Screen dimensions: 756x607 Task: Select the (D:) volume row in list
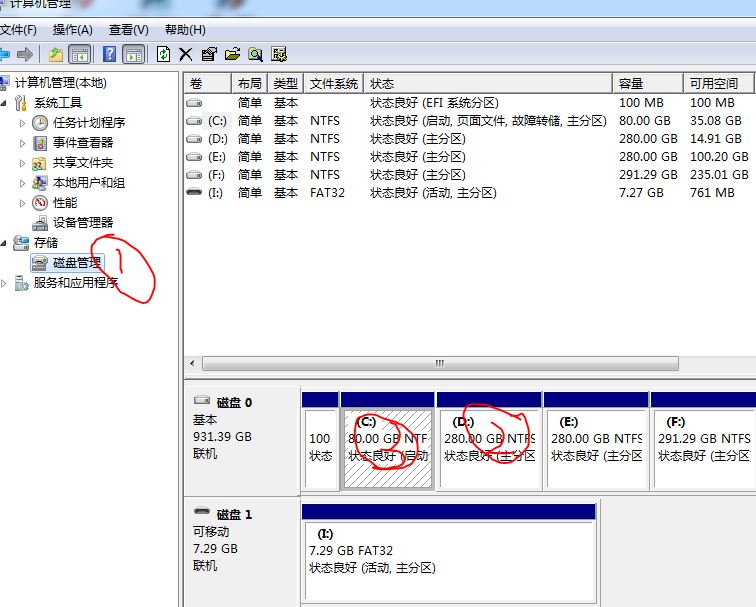(x=469, y=139)
